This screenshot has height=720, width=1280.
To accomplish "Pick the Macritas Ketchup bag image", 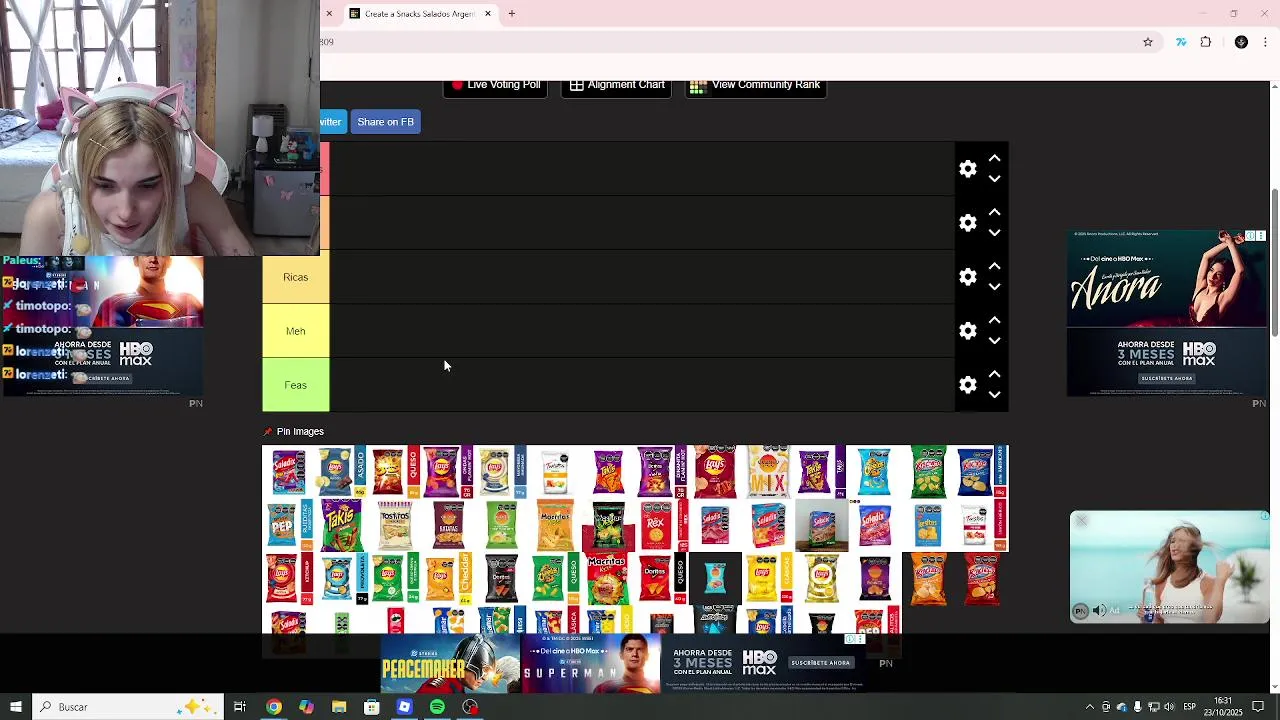I will (x=607, y=579).
